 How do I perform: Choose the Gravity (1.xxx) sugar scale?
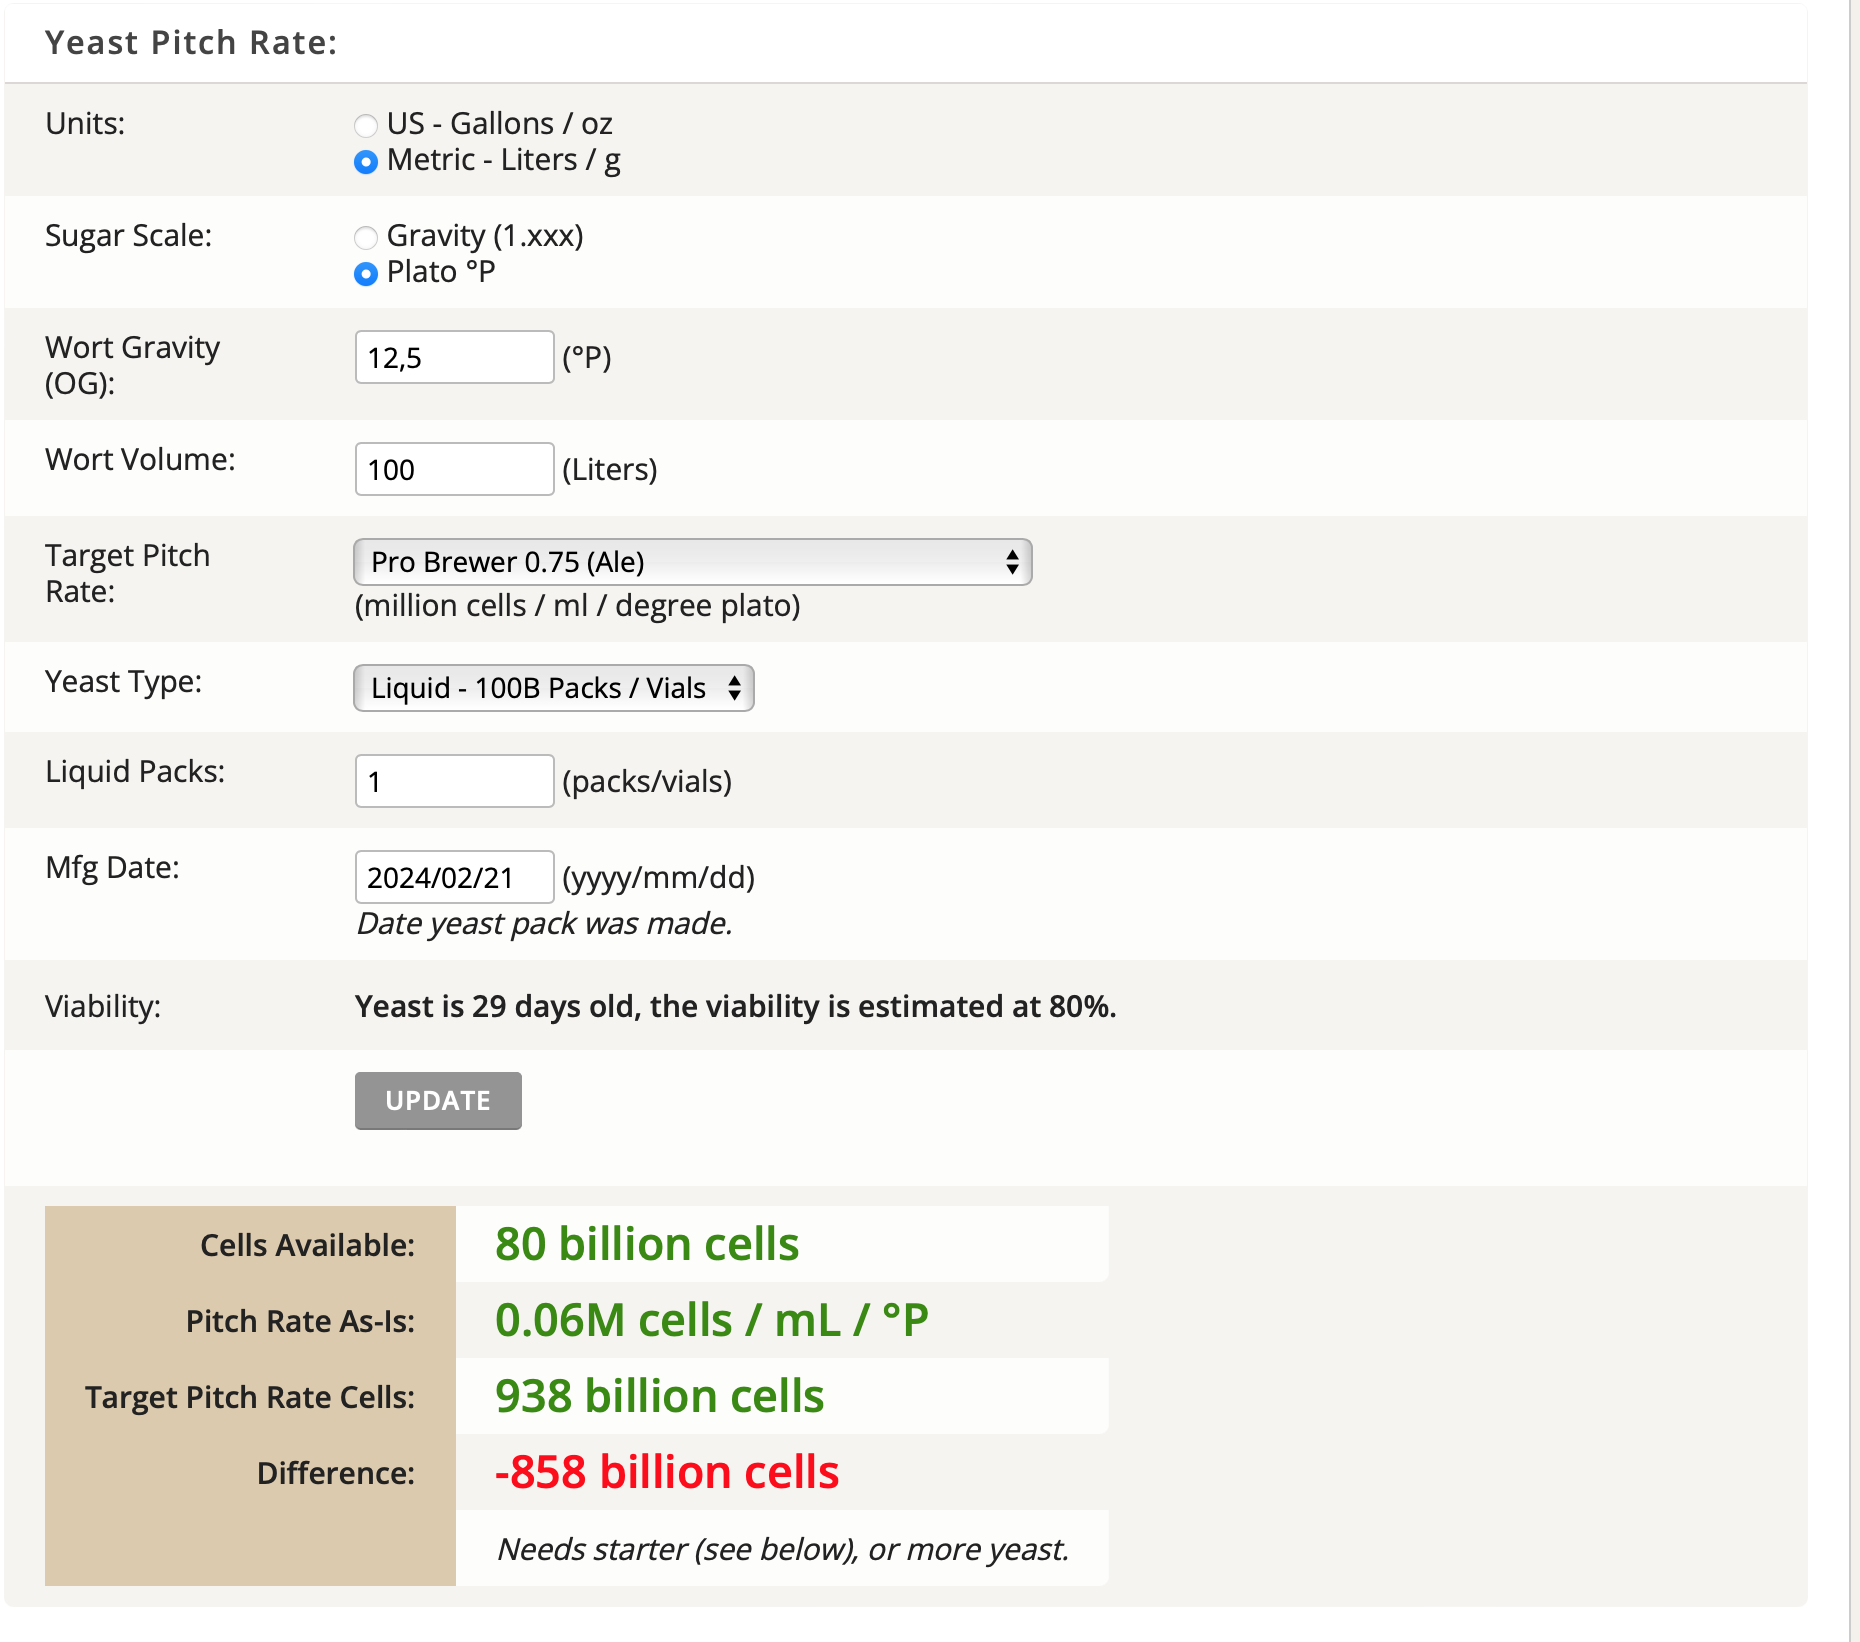pos(366,237)
